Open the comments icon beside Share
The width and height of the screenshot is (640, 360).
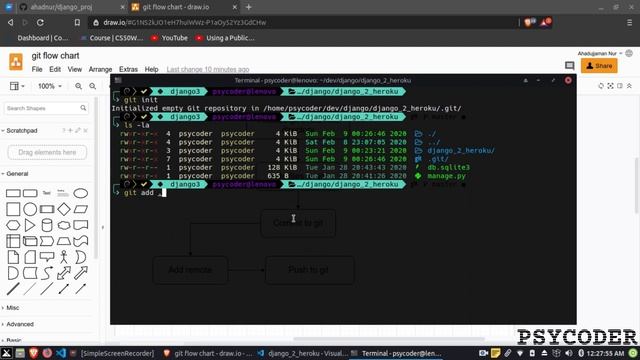pos(569,66)
